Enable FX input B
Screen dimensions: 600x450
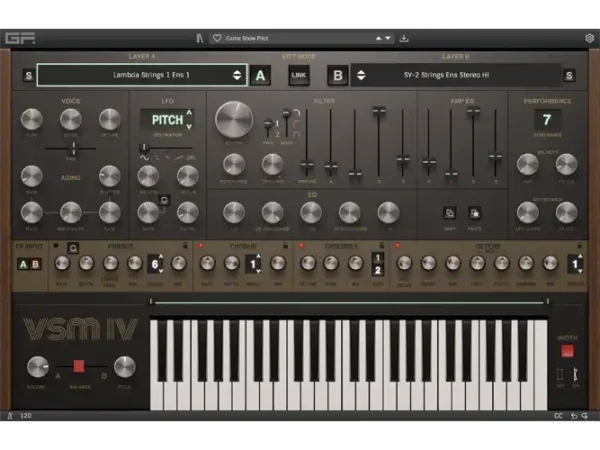point(35,264)
